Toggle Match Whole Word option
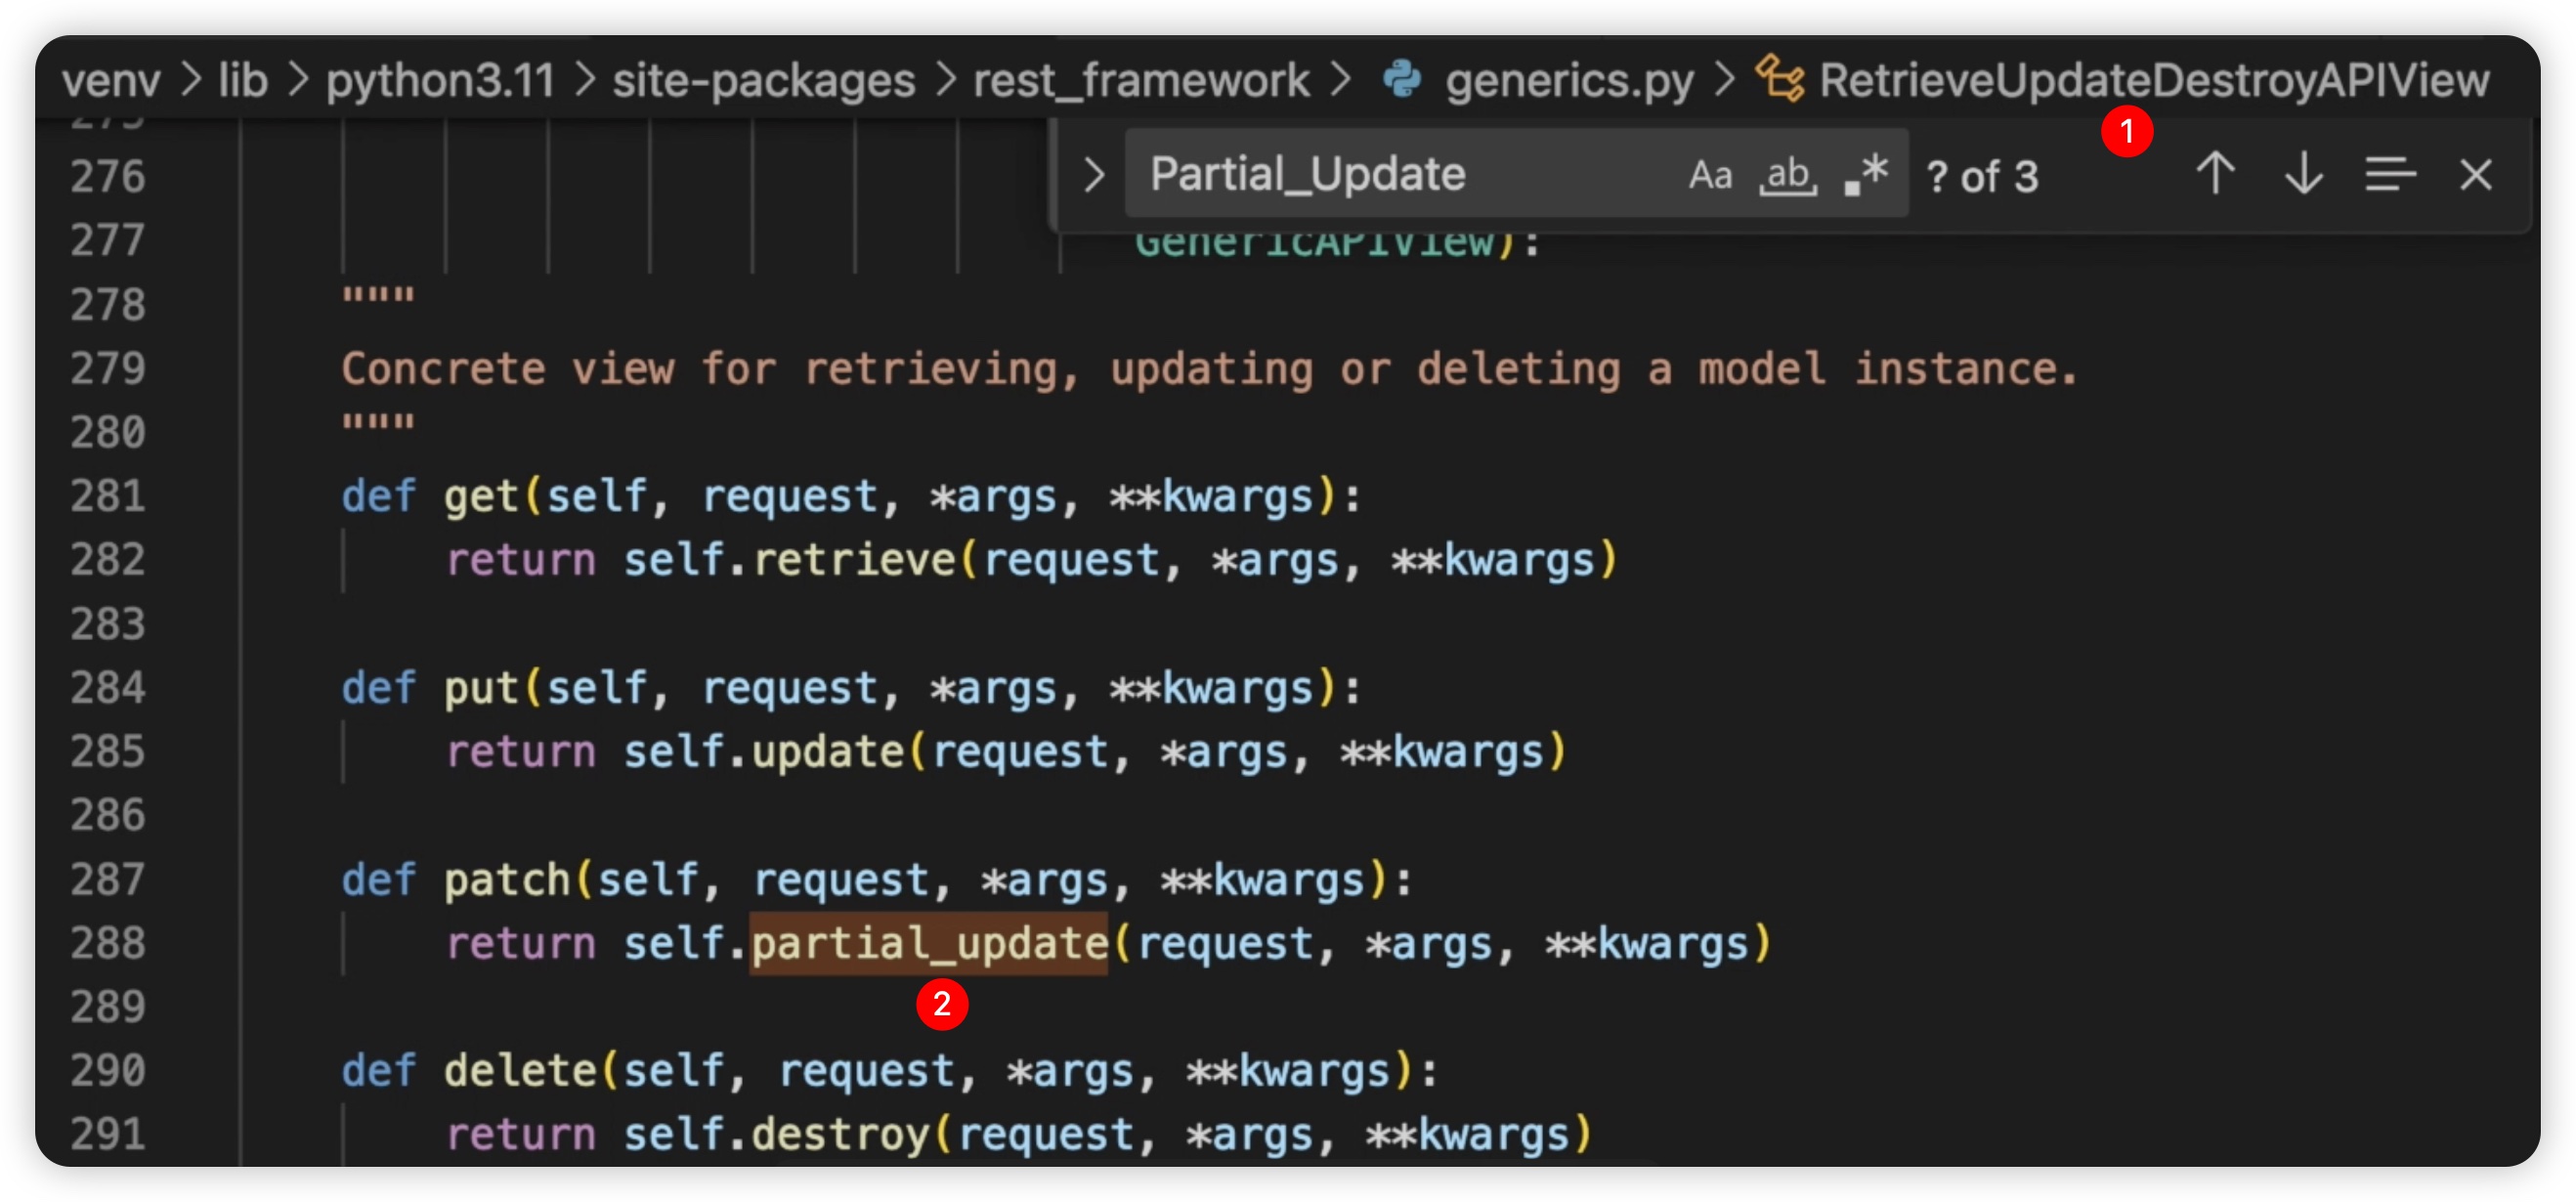 tap(1787, 175)
